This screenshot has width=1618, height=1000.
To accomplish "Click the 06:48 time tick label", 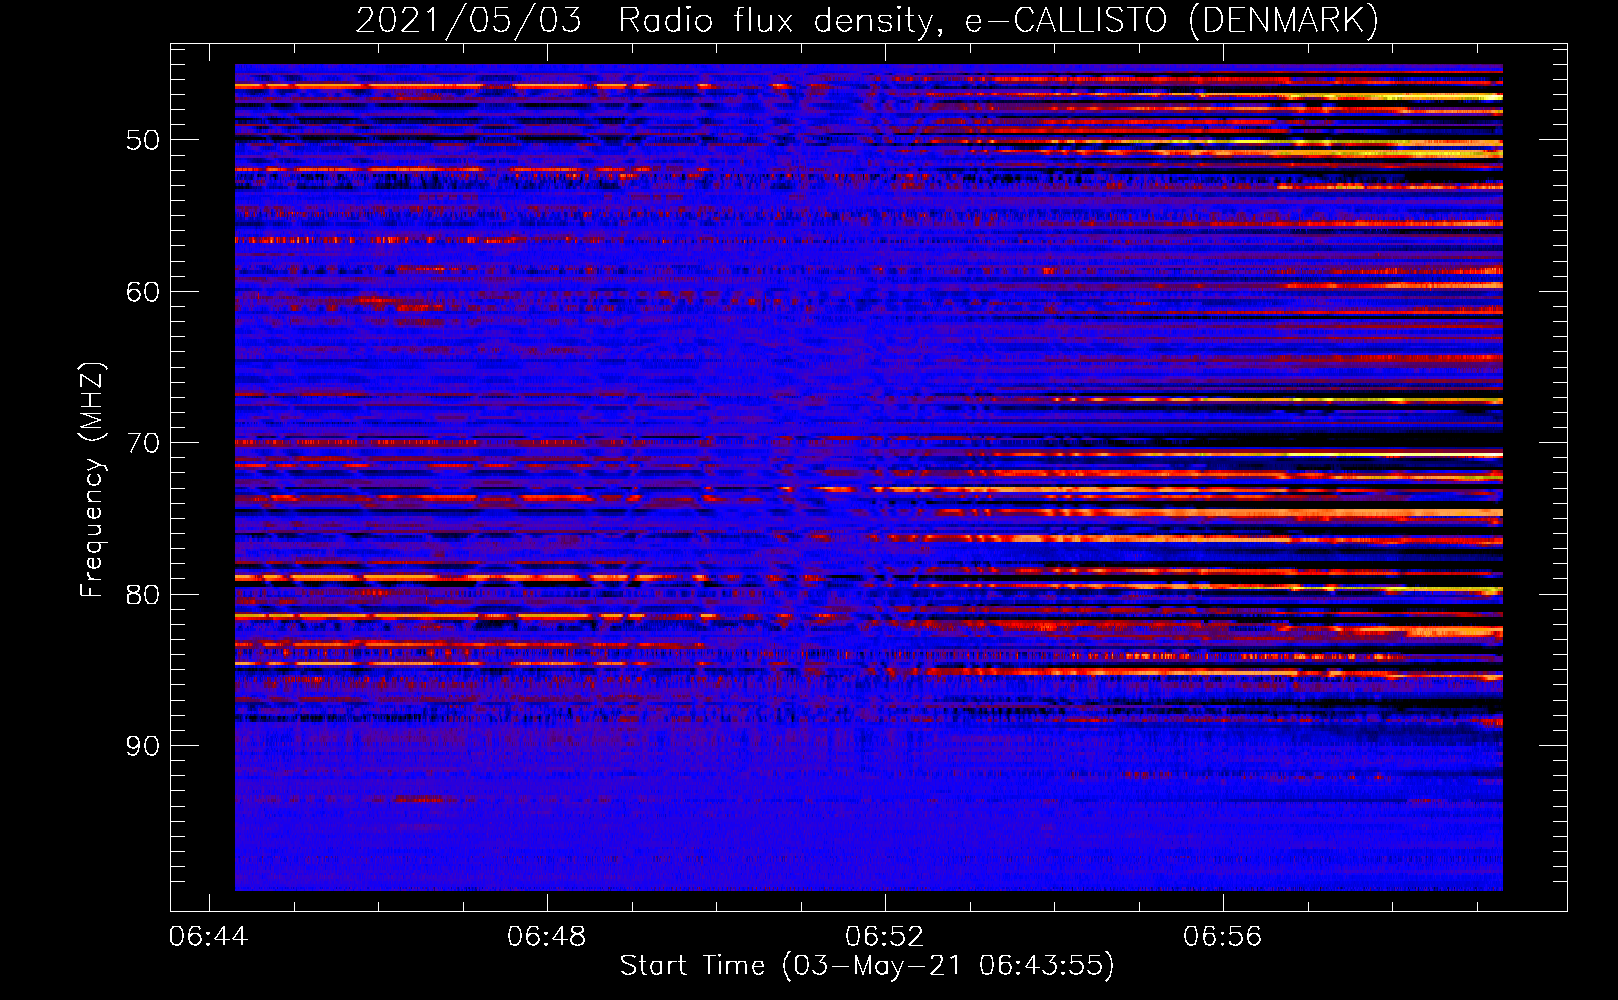I will coord(546,937).
